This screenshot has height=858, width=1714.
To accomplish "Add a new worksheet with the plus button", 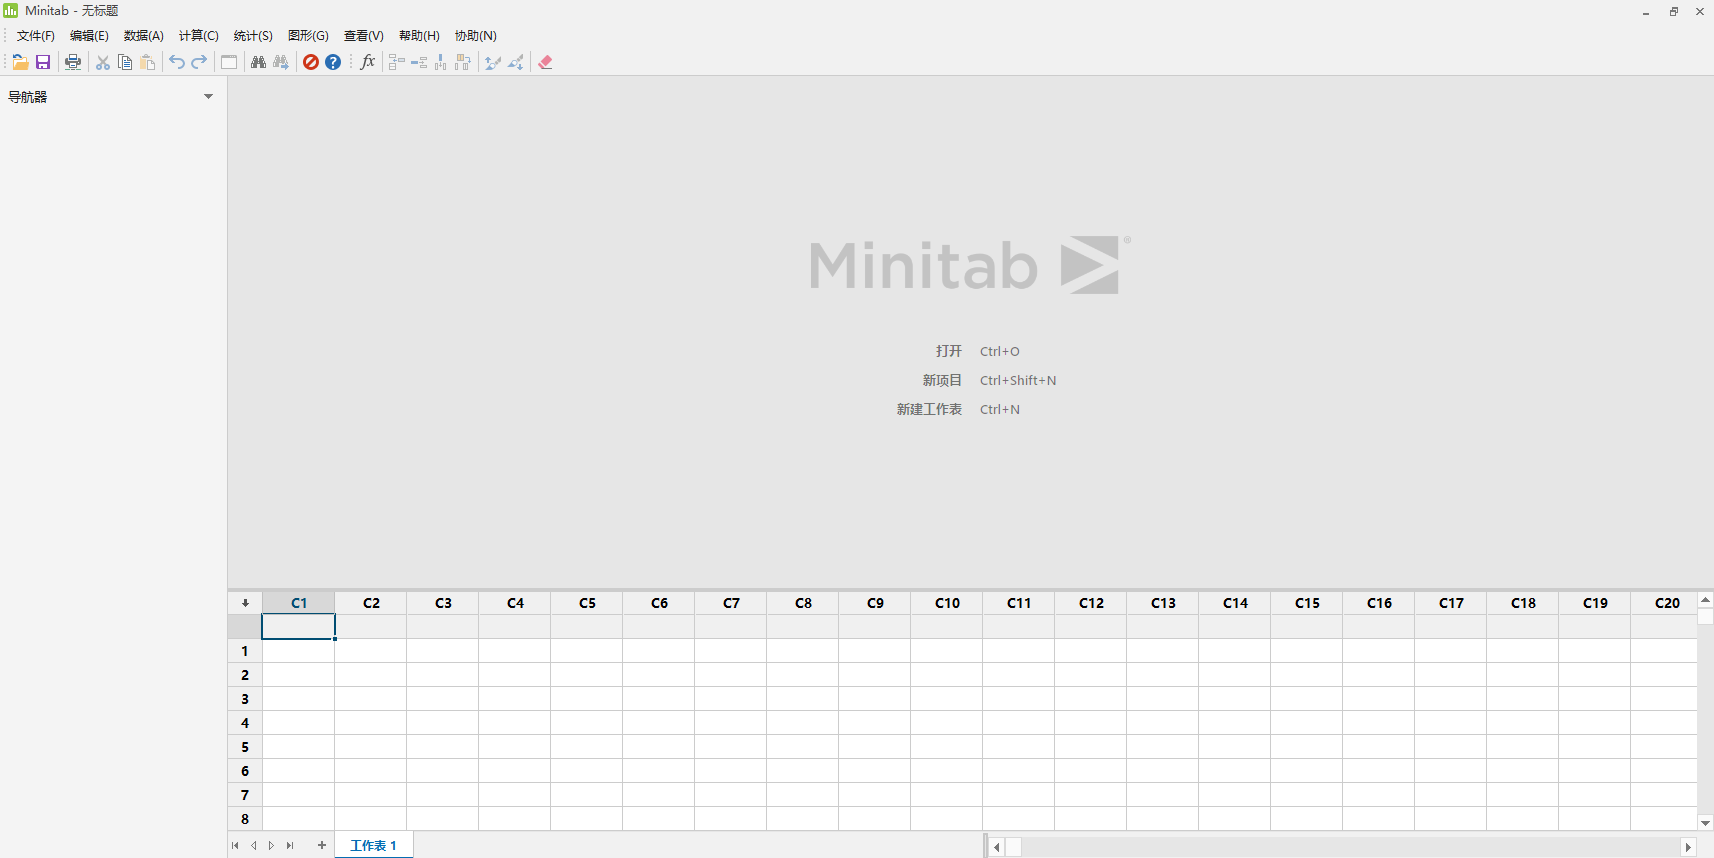I will (322, 846).
